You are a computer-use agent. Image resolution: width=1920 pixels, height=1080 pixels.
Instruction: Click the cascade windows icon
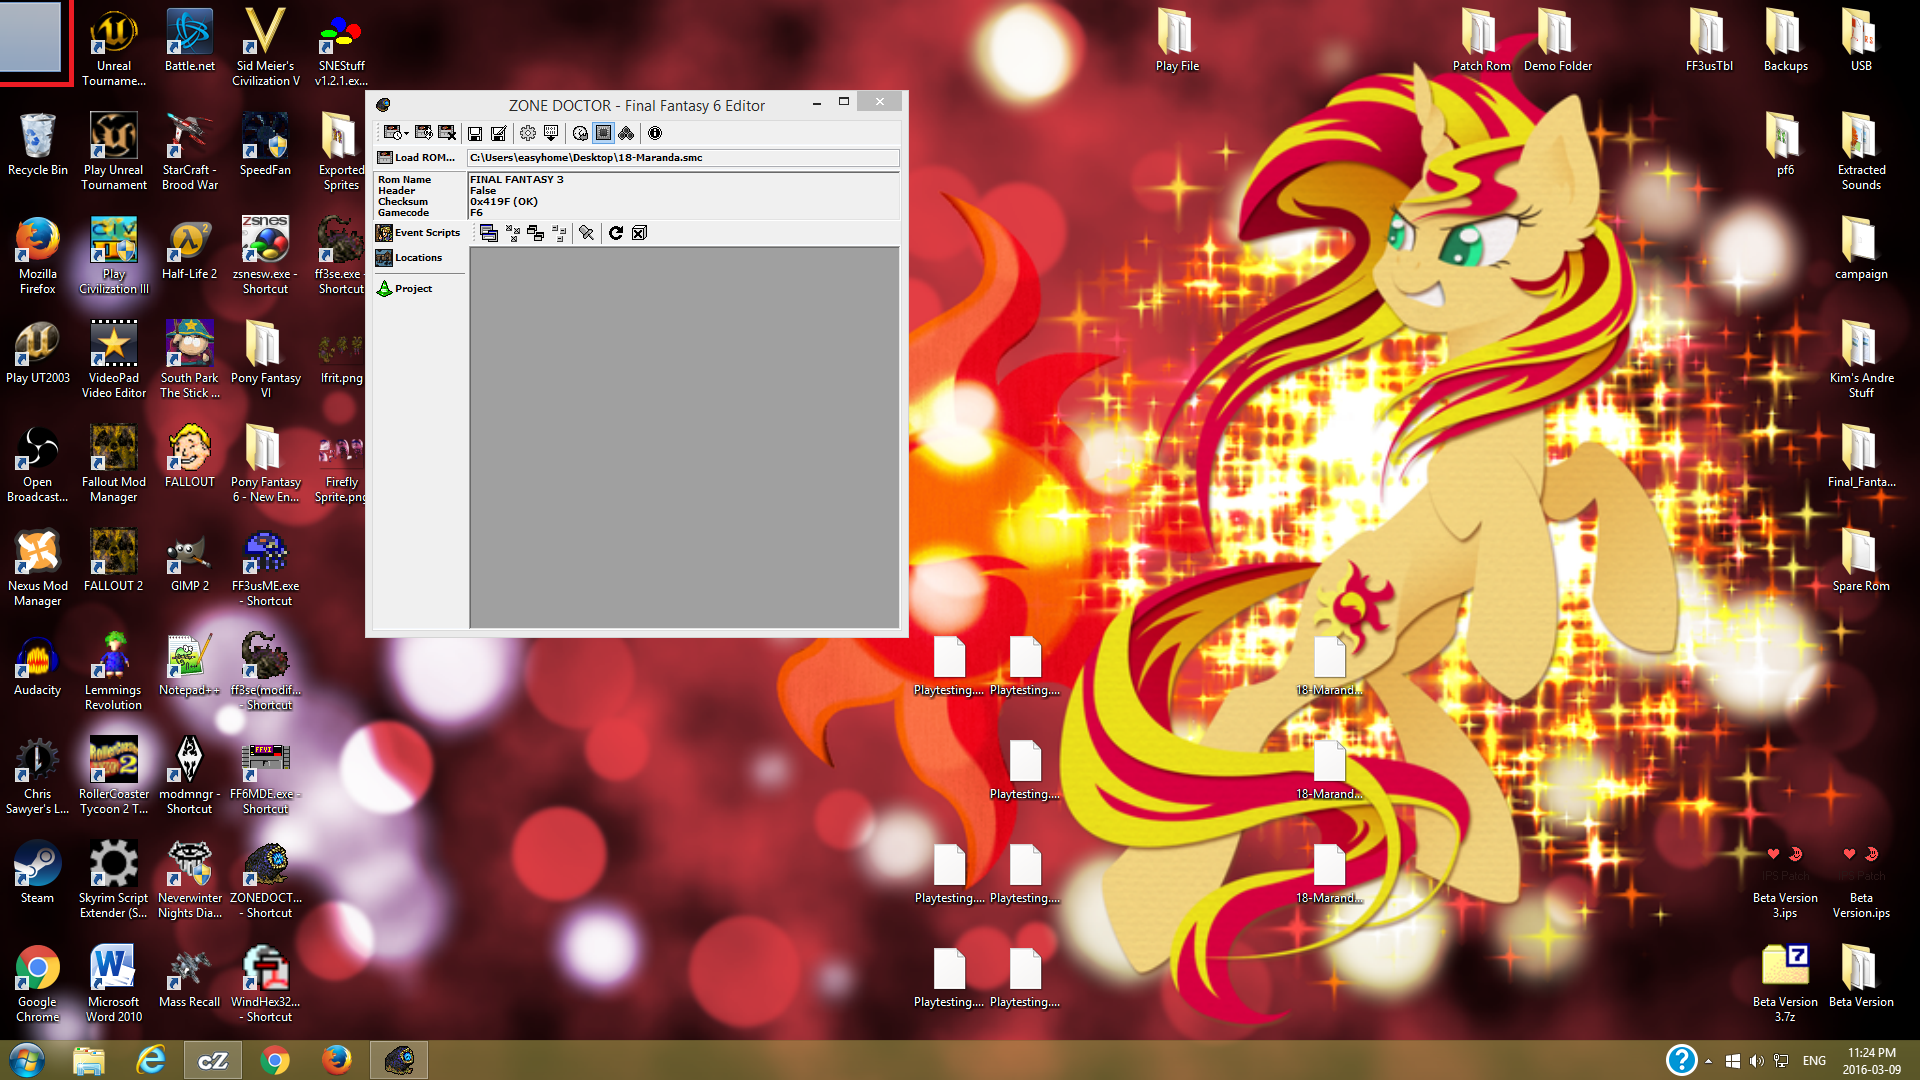489,233
